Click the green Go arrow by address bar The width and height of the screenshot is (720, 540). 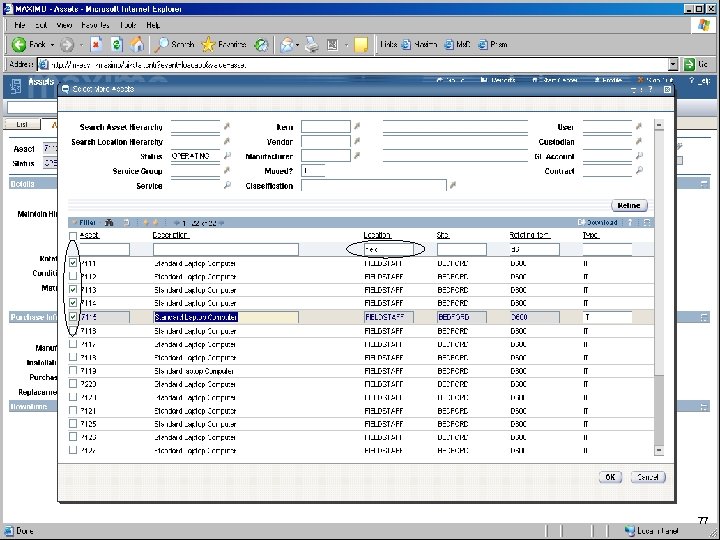(689, 65)
